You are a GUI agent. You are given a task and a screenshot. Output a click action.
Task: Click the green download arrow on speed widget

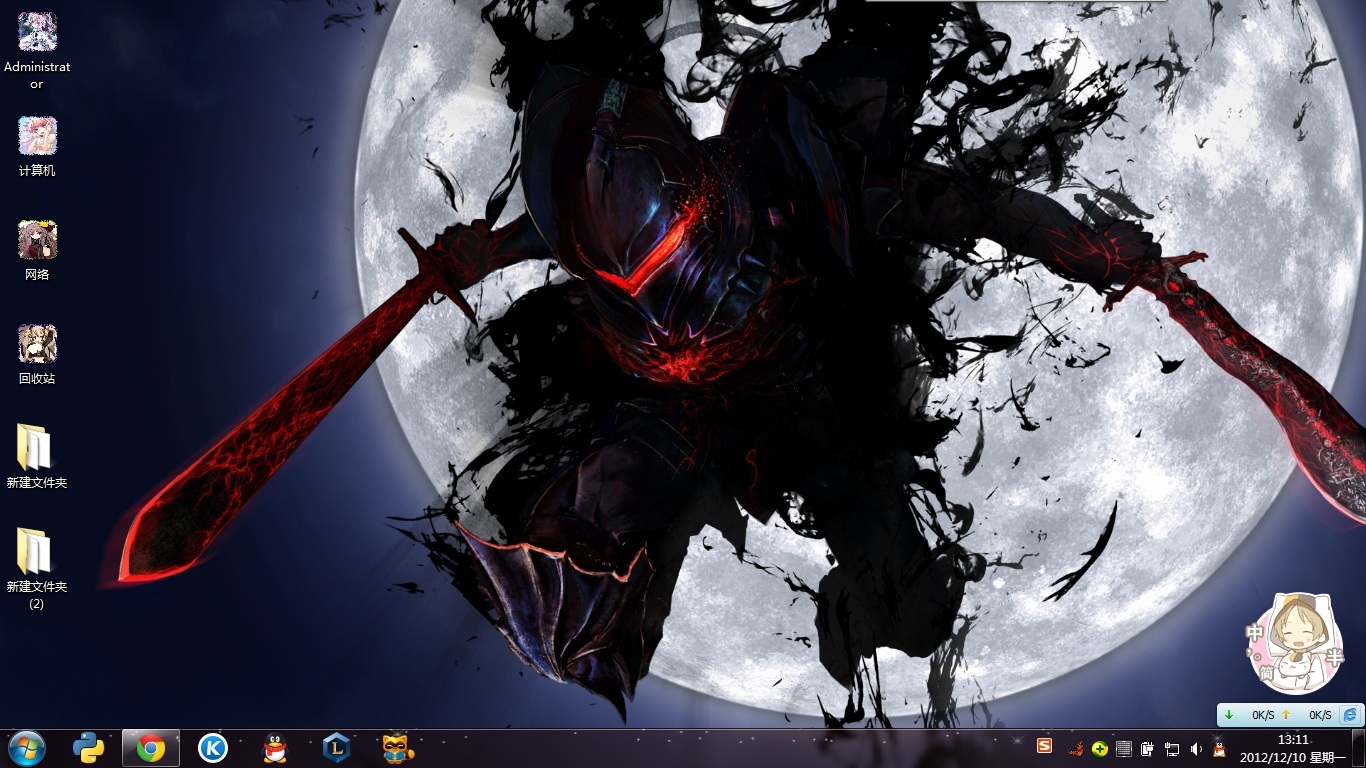click(1228, 715)
